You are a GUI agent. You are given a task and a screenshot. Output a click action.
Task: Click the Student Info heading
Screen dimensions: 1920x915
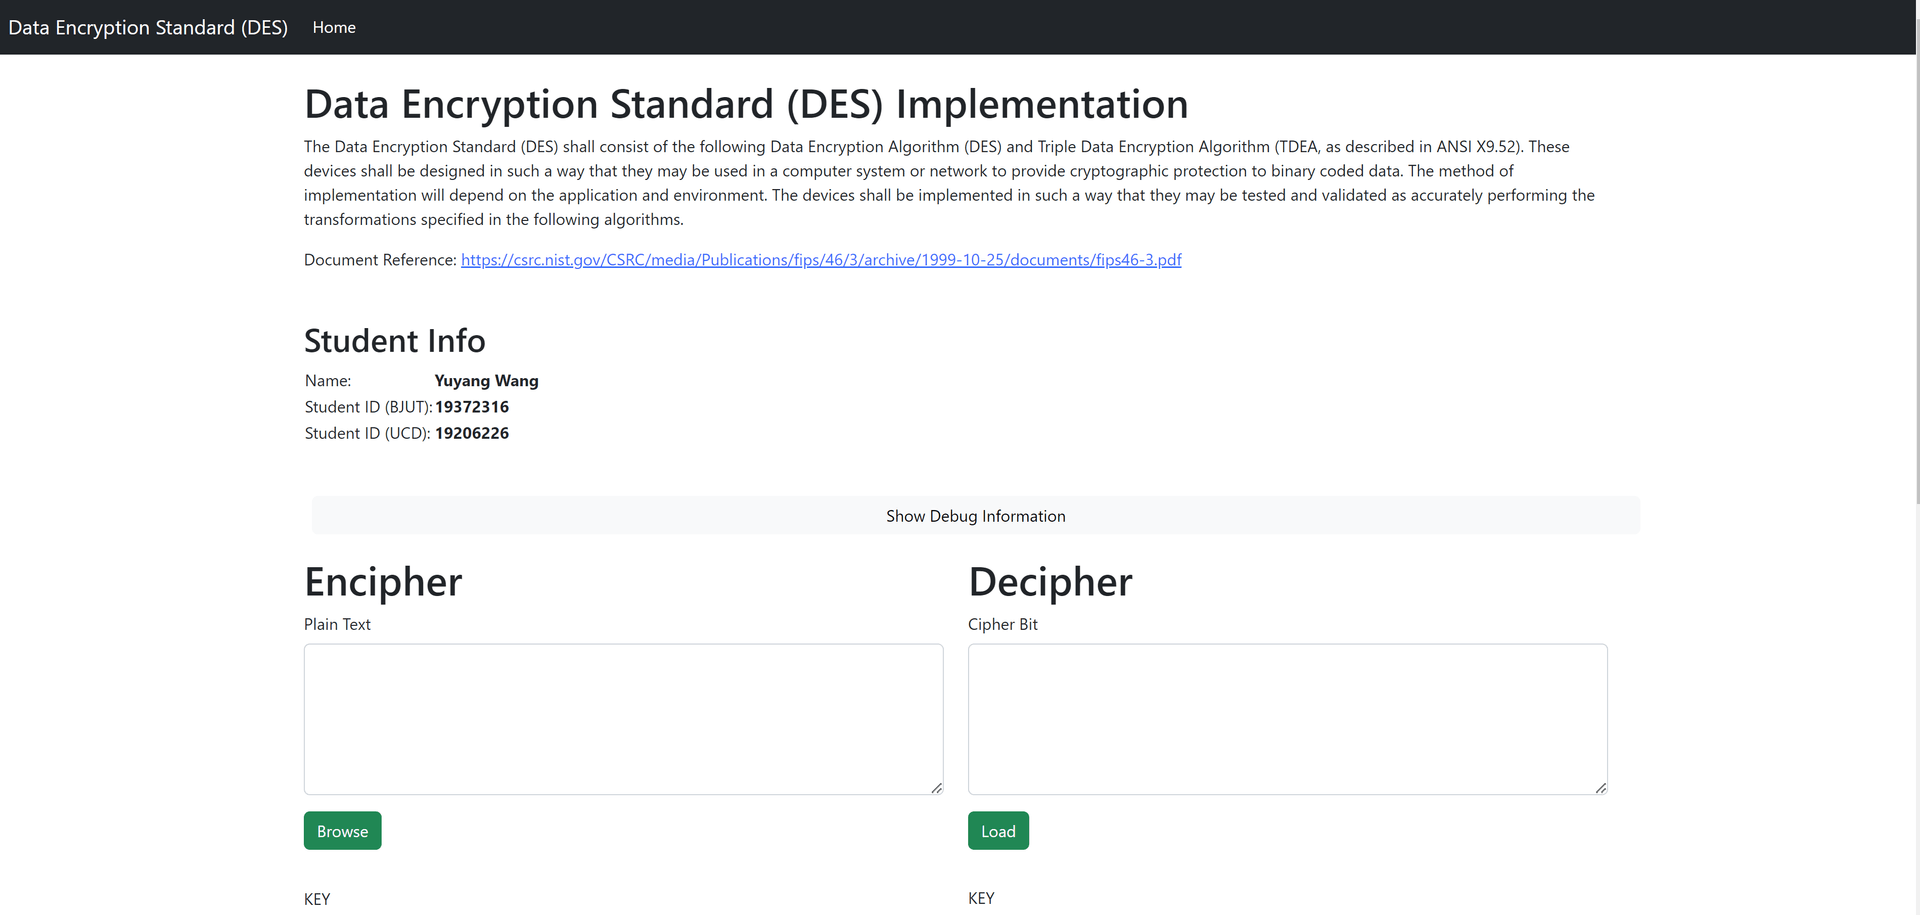pyautogui.click(x=394, y=341)
